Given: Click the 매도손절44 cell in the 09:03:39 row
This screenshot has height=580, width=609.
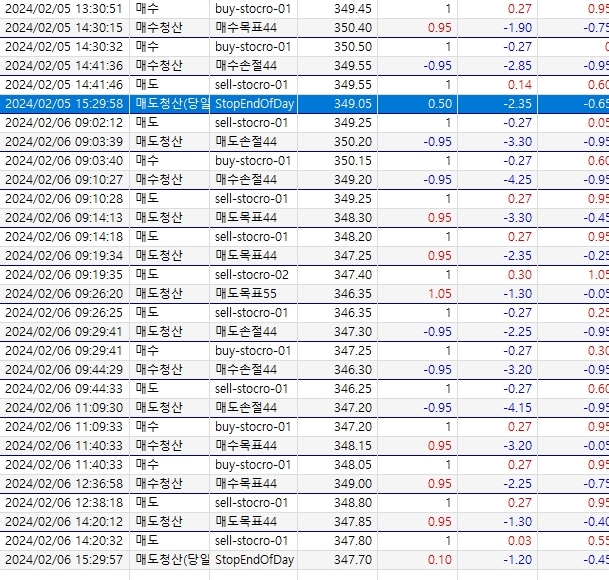Looking at the screenshot, I should (245, 141).
